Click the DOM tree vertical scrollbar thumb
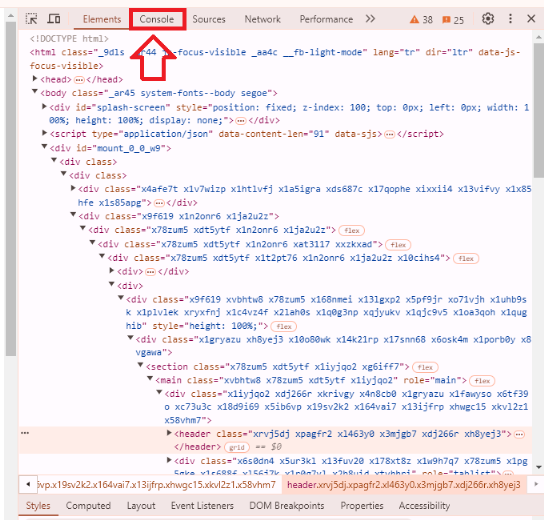Viewport: 544px width, 520px height. tap(538, 110)
